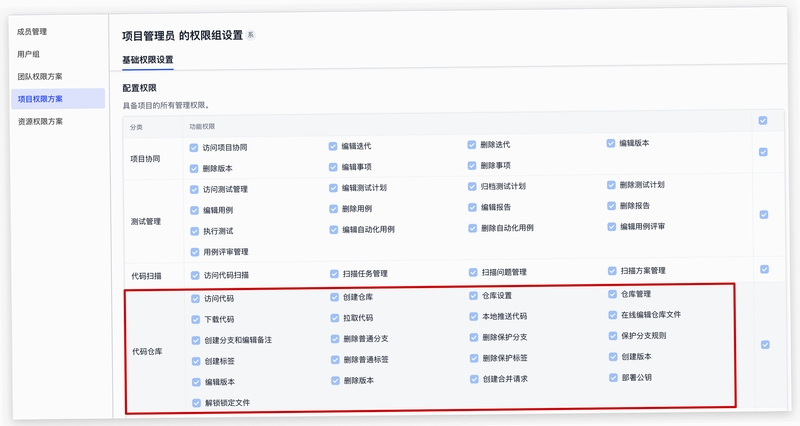The height and width of the screenshot is (426, 800).
Task: Toggle the whole-row checkbox for 代码扫描
Action: pyautogui.click(x=764, y=269)
